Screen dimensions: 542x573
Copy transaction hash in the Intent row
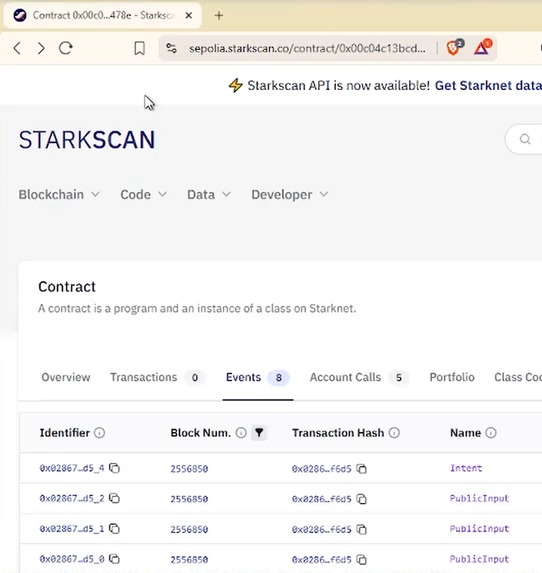pos(361,468)
